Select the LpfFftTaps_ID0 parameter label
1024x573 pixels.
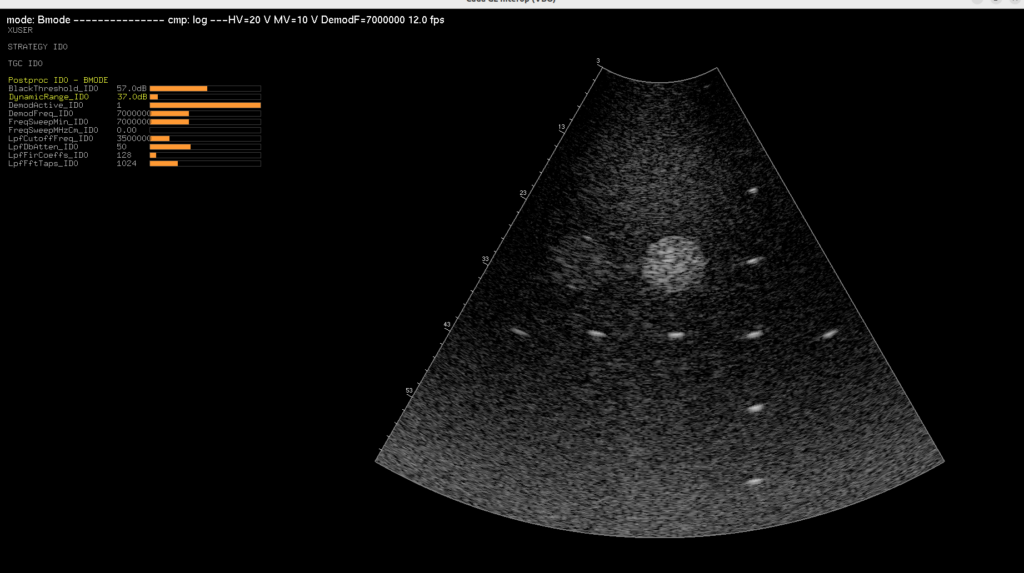pos(43,163)
